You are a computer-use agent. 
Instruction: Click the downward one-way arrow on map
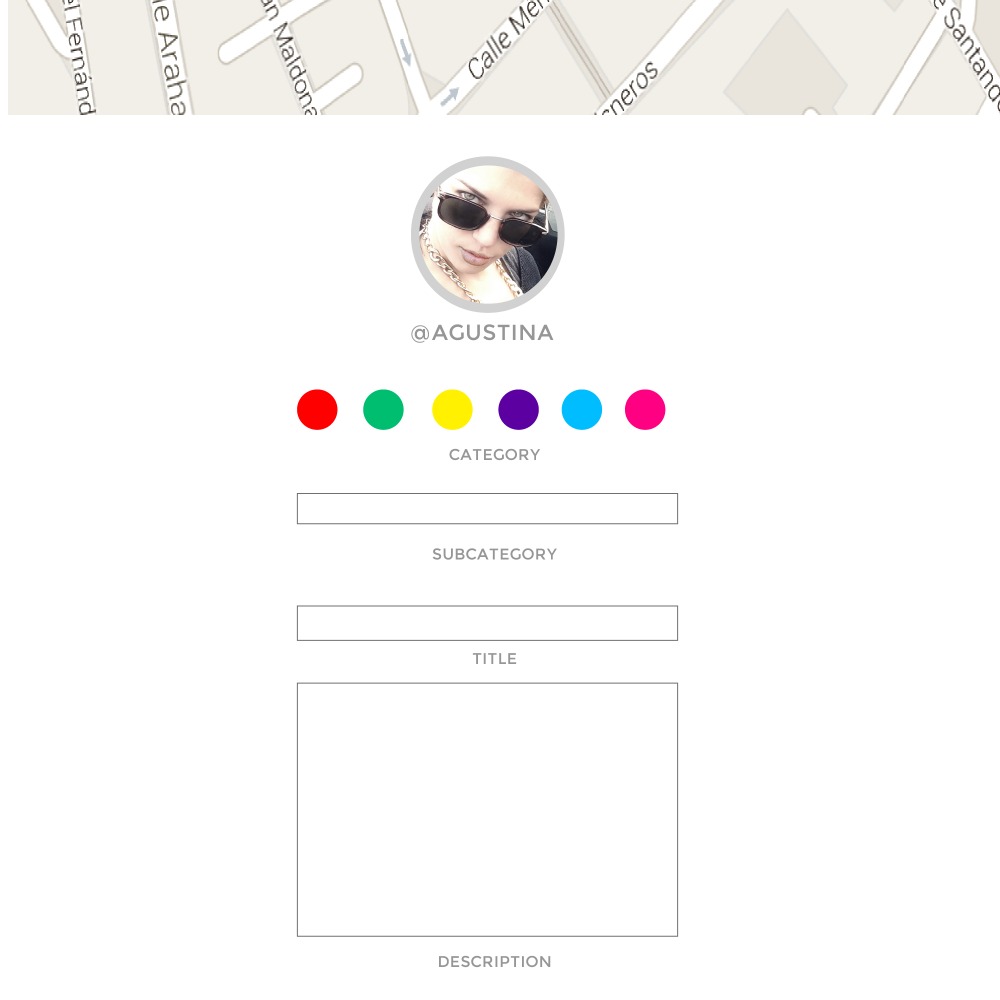(406, 52)
